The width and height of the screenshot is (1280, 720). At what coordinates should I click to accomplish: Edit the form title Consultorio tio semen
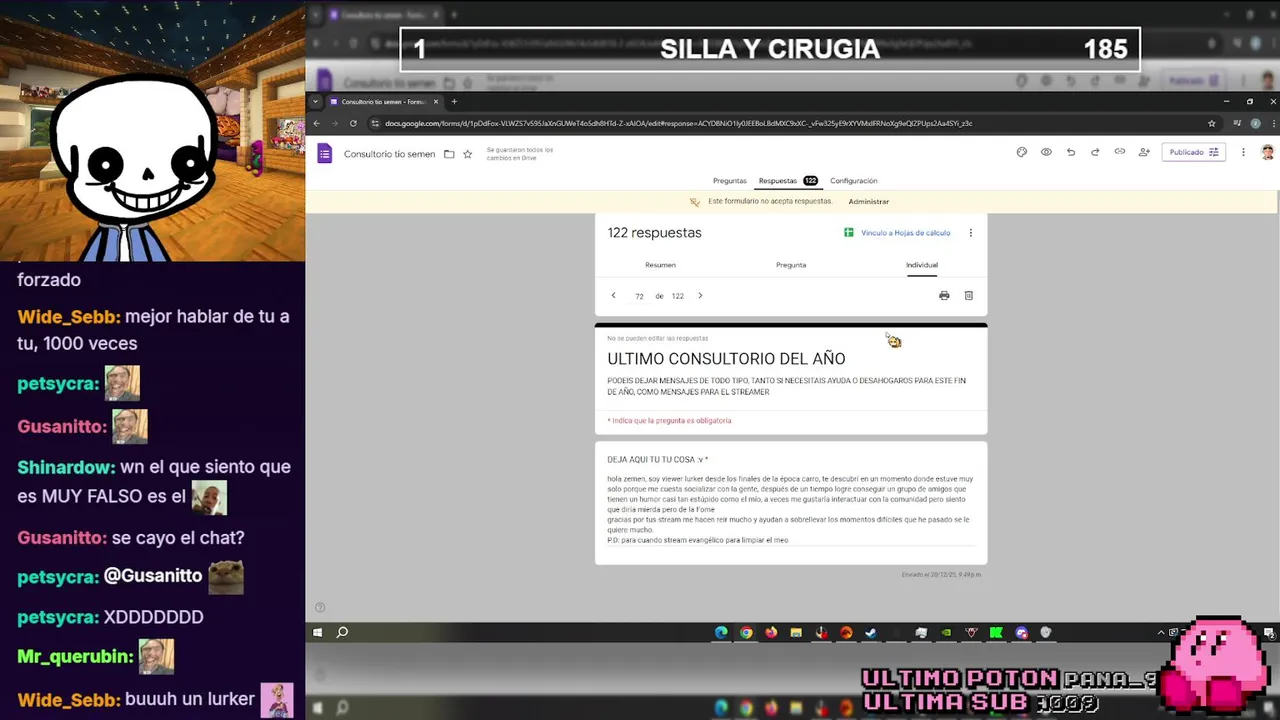(389, 154)
